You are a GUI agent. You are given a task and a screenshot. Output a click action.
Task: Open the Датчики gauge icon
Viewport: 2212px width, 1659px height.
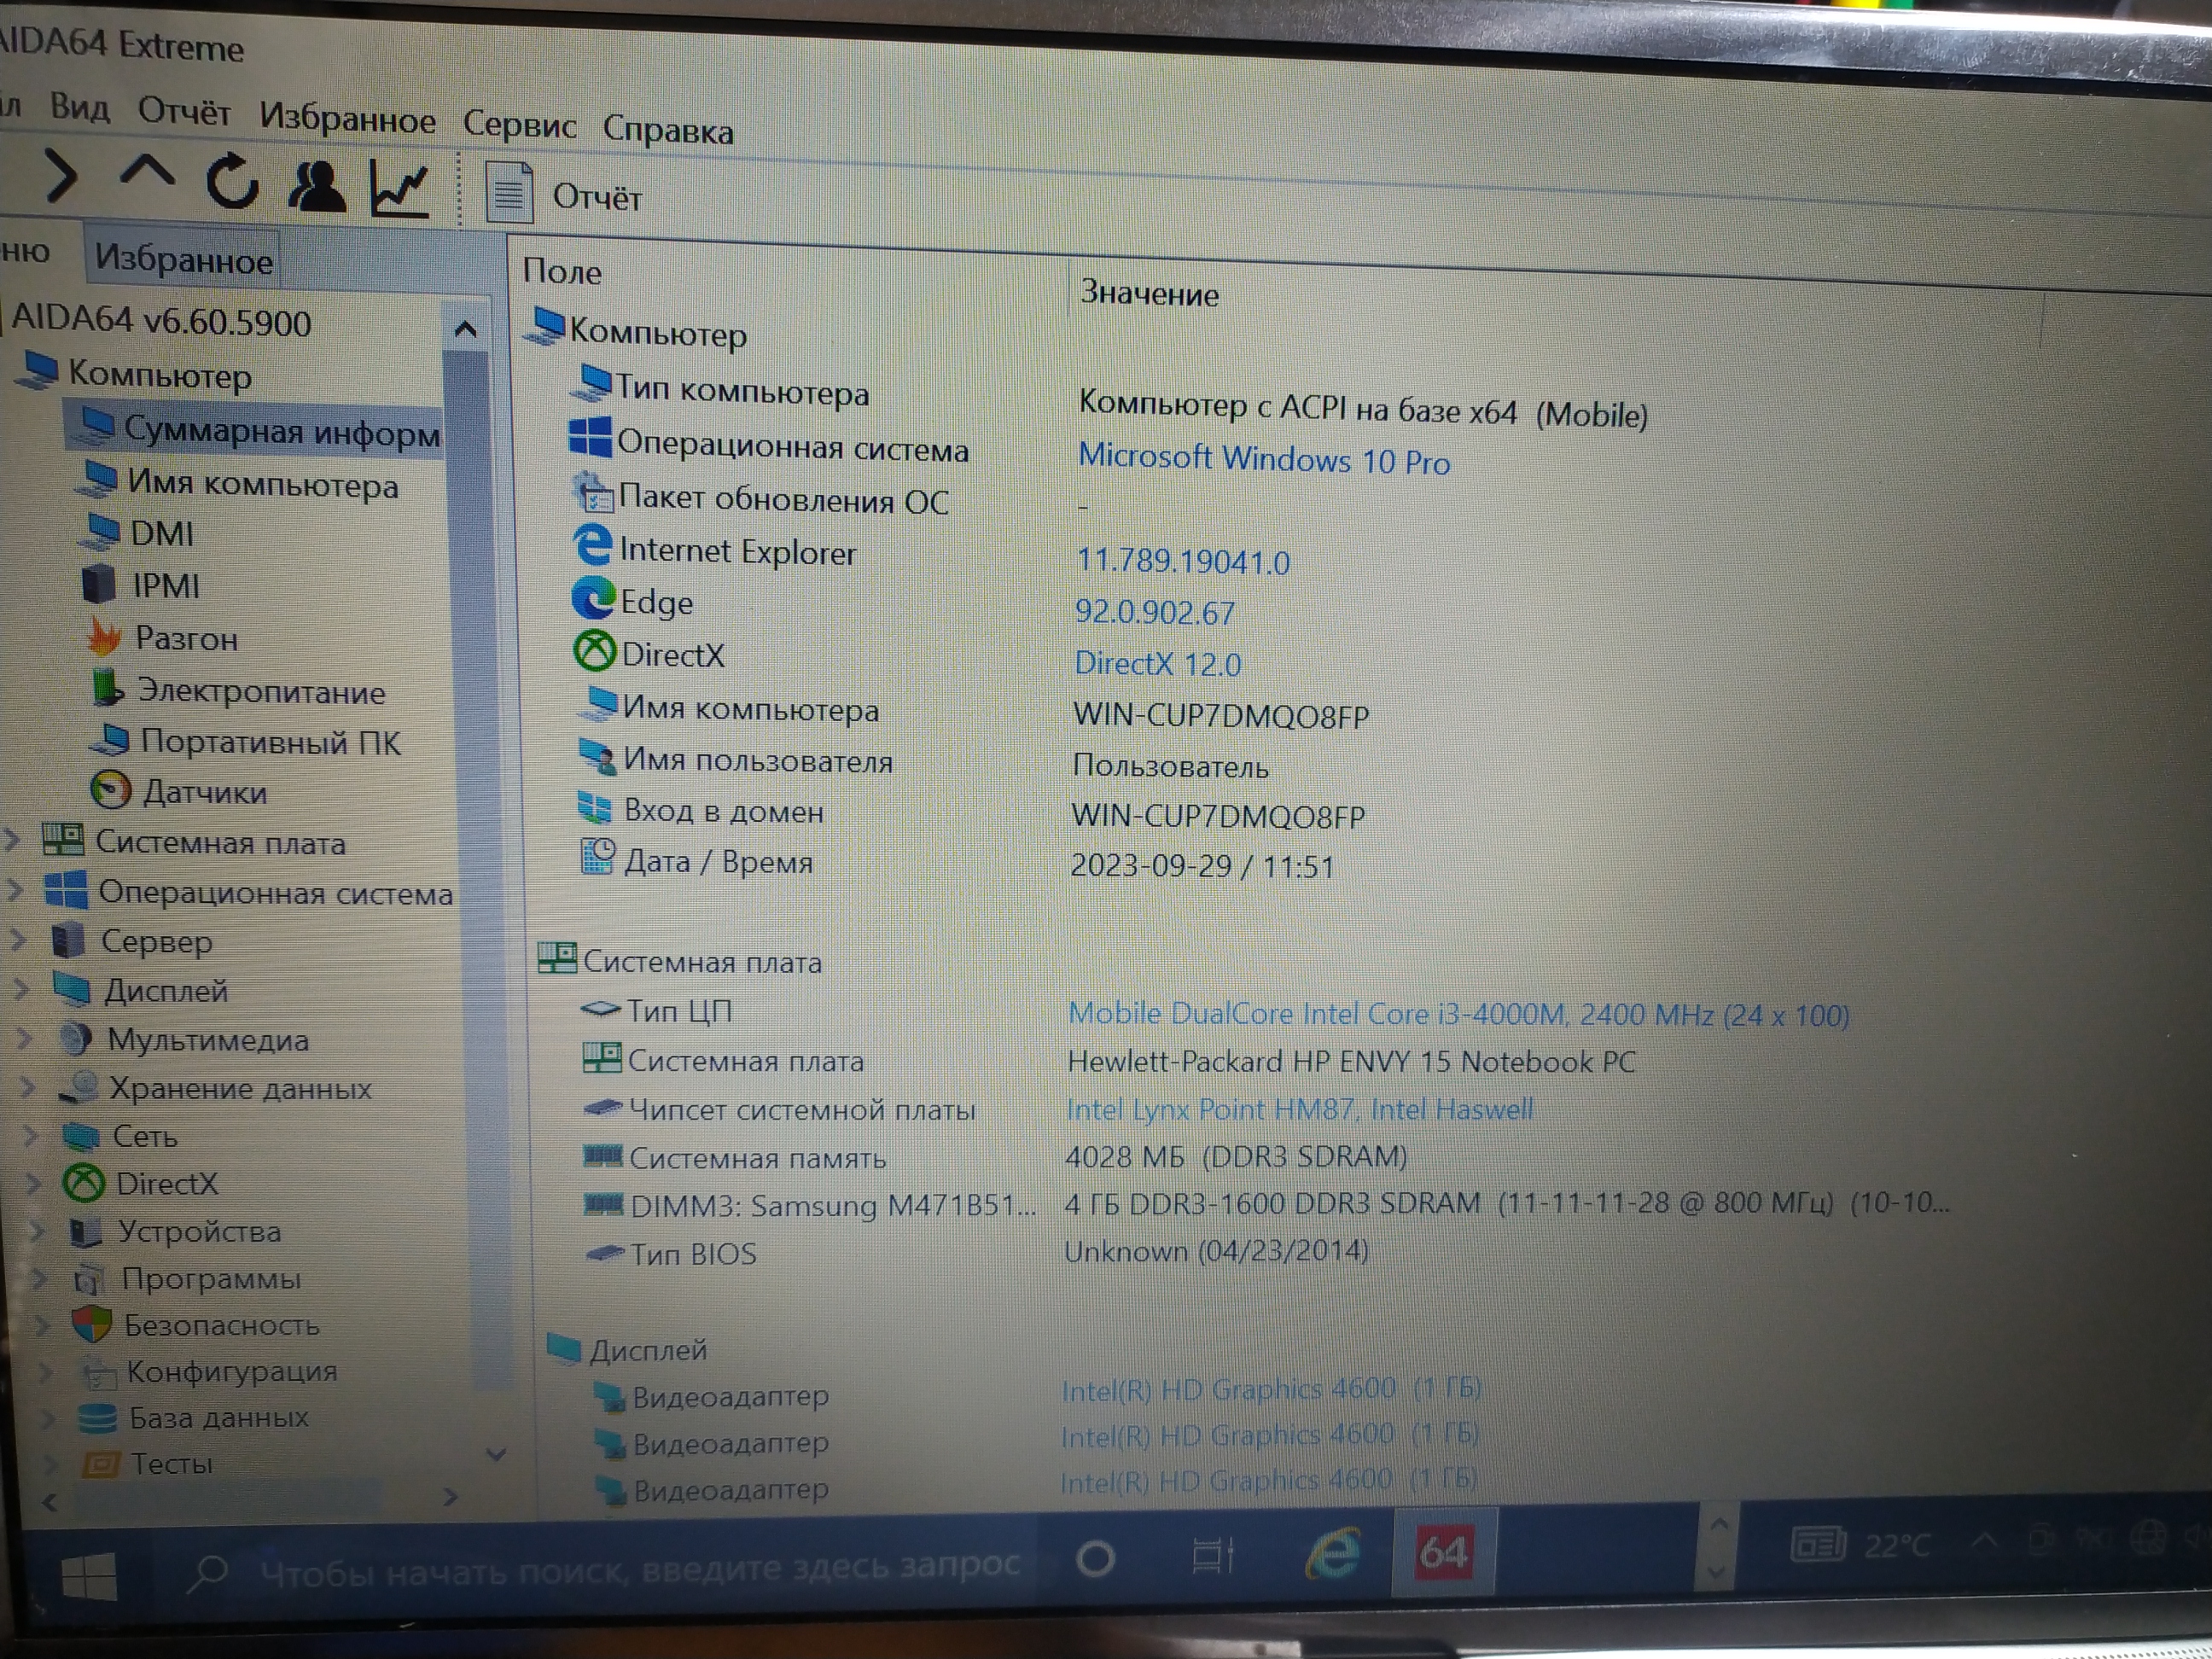[110, 790]
